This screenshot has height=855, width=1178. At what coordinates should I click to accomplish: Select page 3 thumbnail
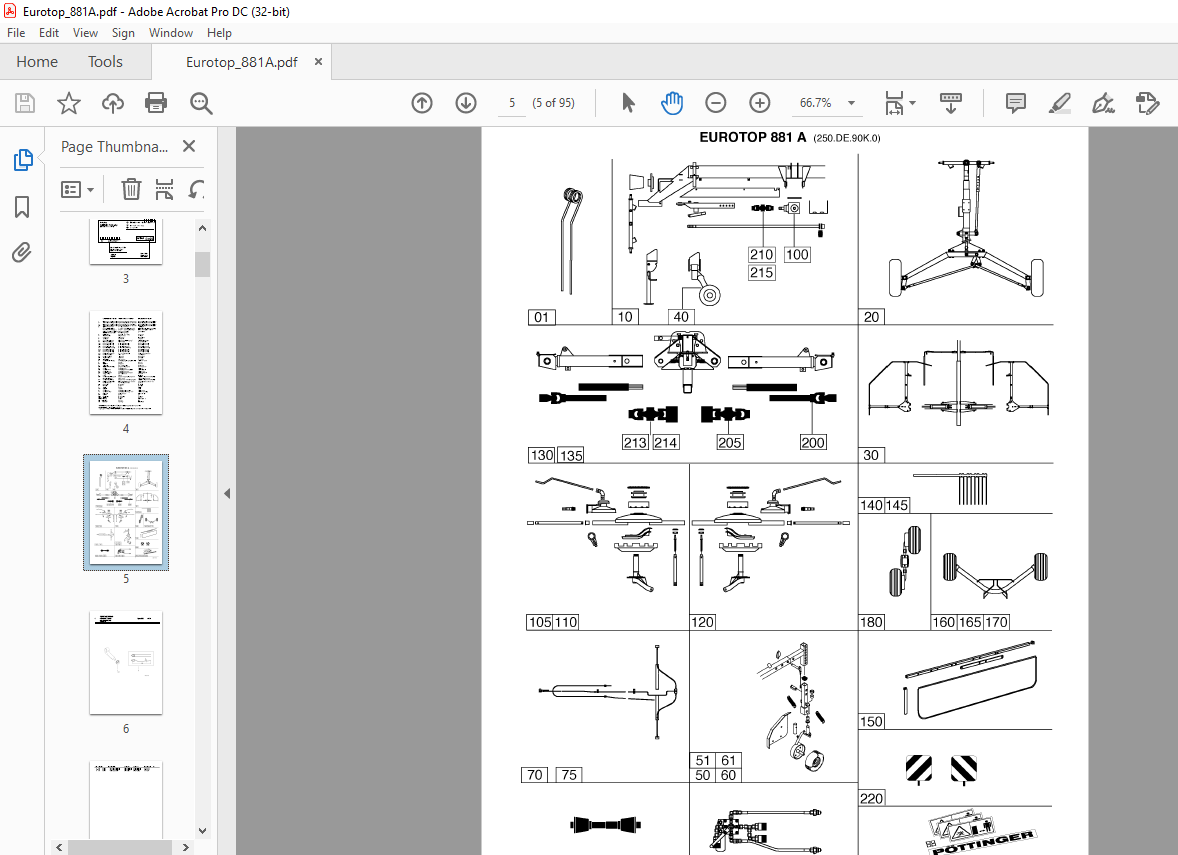(125, 242)
